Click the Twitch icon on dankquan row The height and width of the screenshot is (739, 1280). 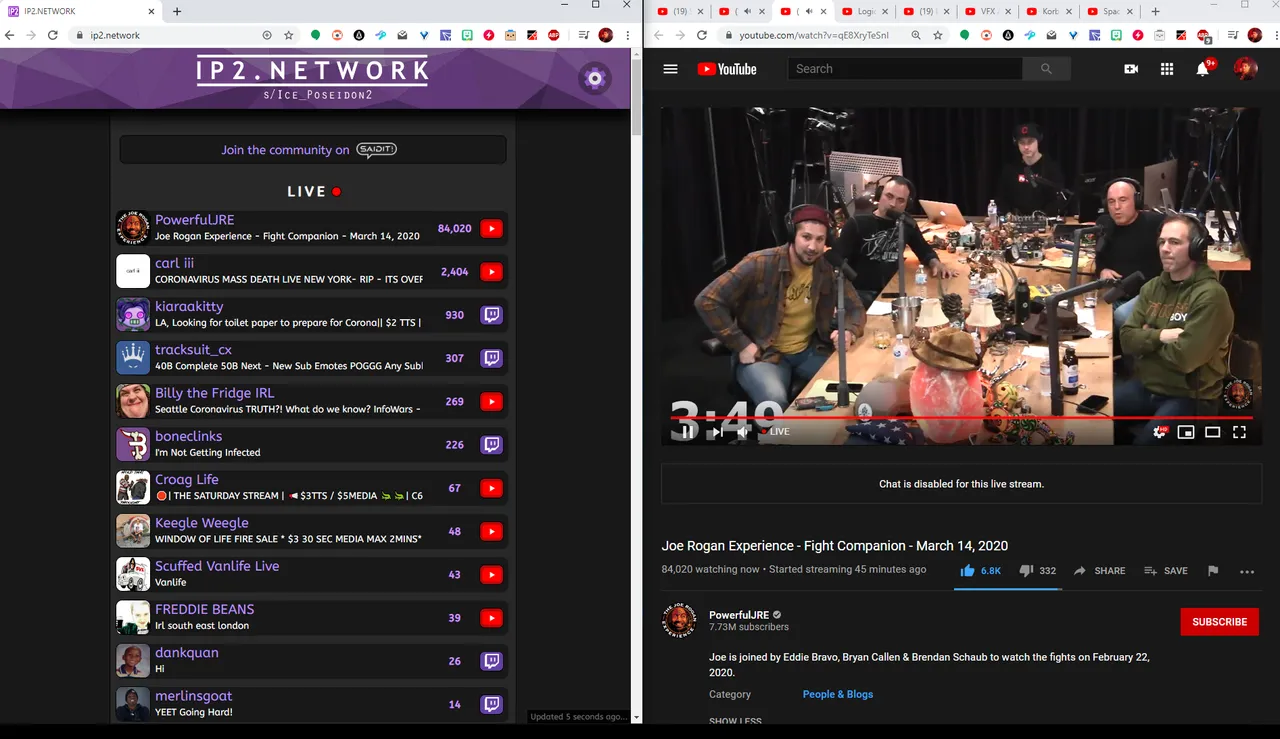point(491,661)
